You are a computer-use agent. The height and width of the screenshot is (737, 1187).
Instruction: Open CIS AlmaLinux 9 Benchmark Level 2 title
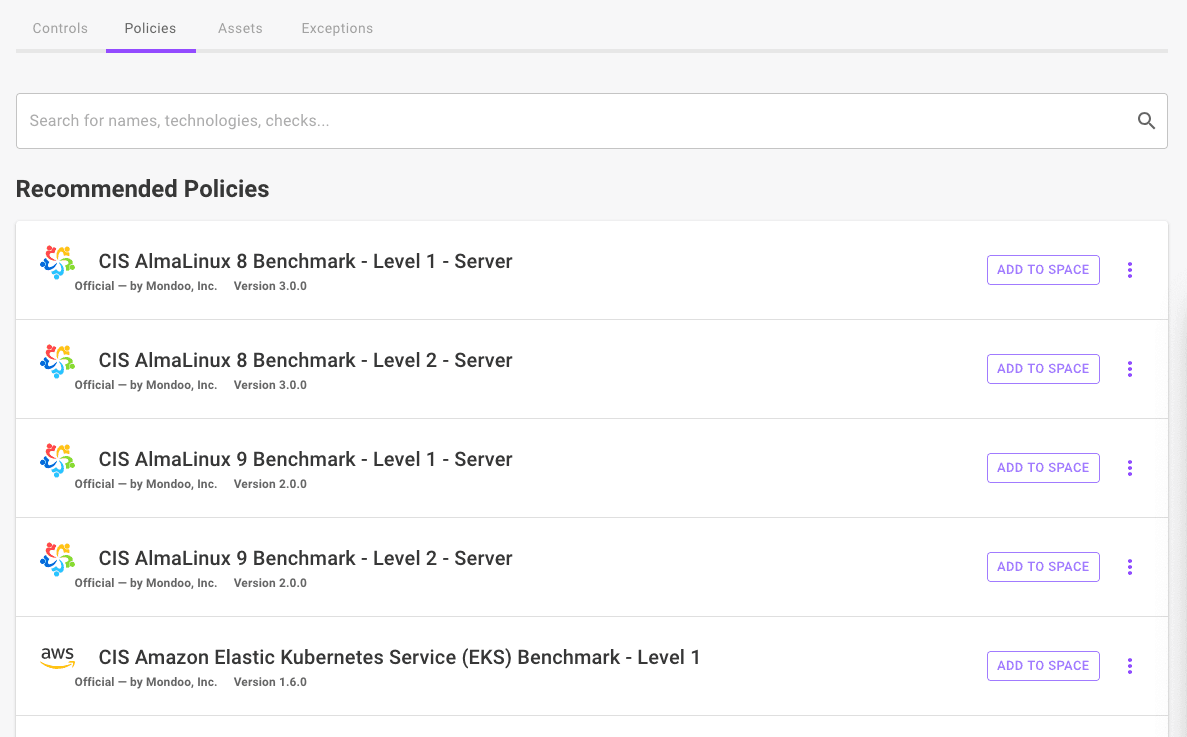[305, 559]
